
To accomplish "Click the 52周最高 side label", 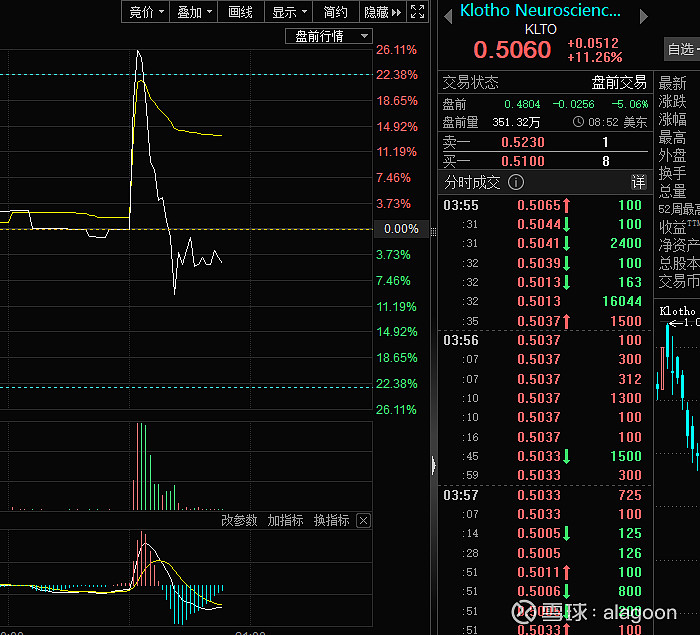I will (x=679, y=209).
